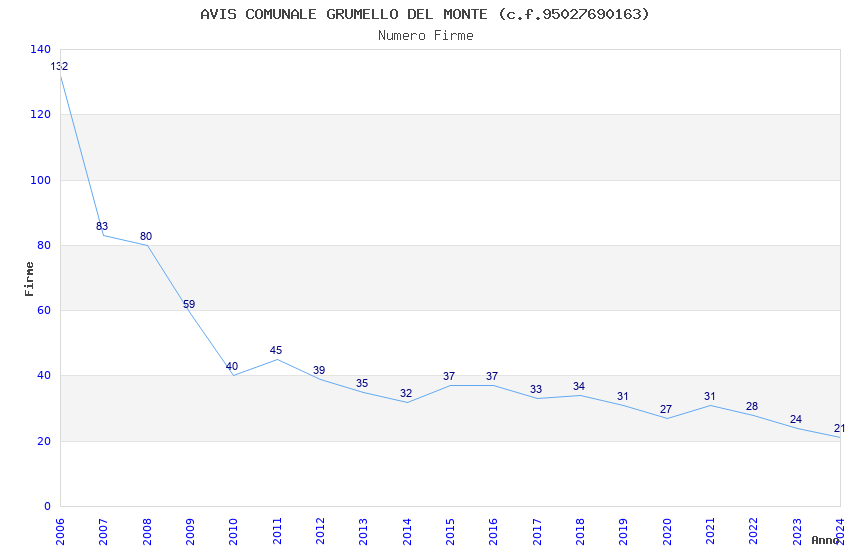Click y-axis tick value 40
Image resolution: width=850 pixels, height=550 pixels.
pyautogui.click(x=44, y=376)
